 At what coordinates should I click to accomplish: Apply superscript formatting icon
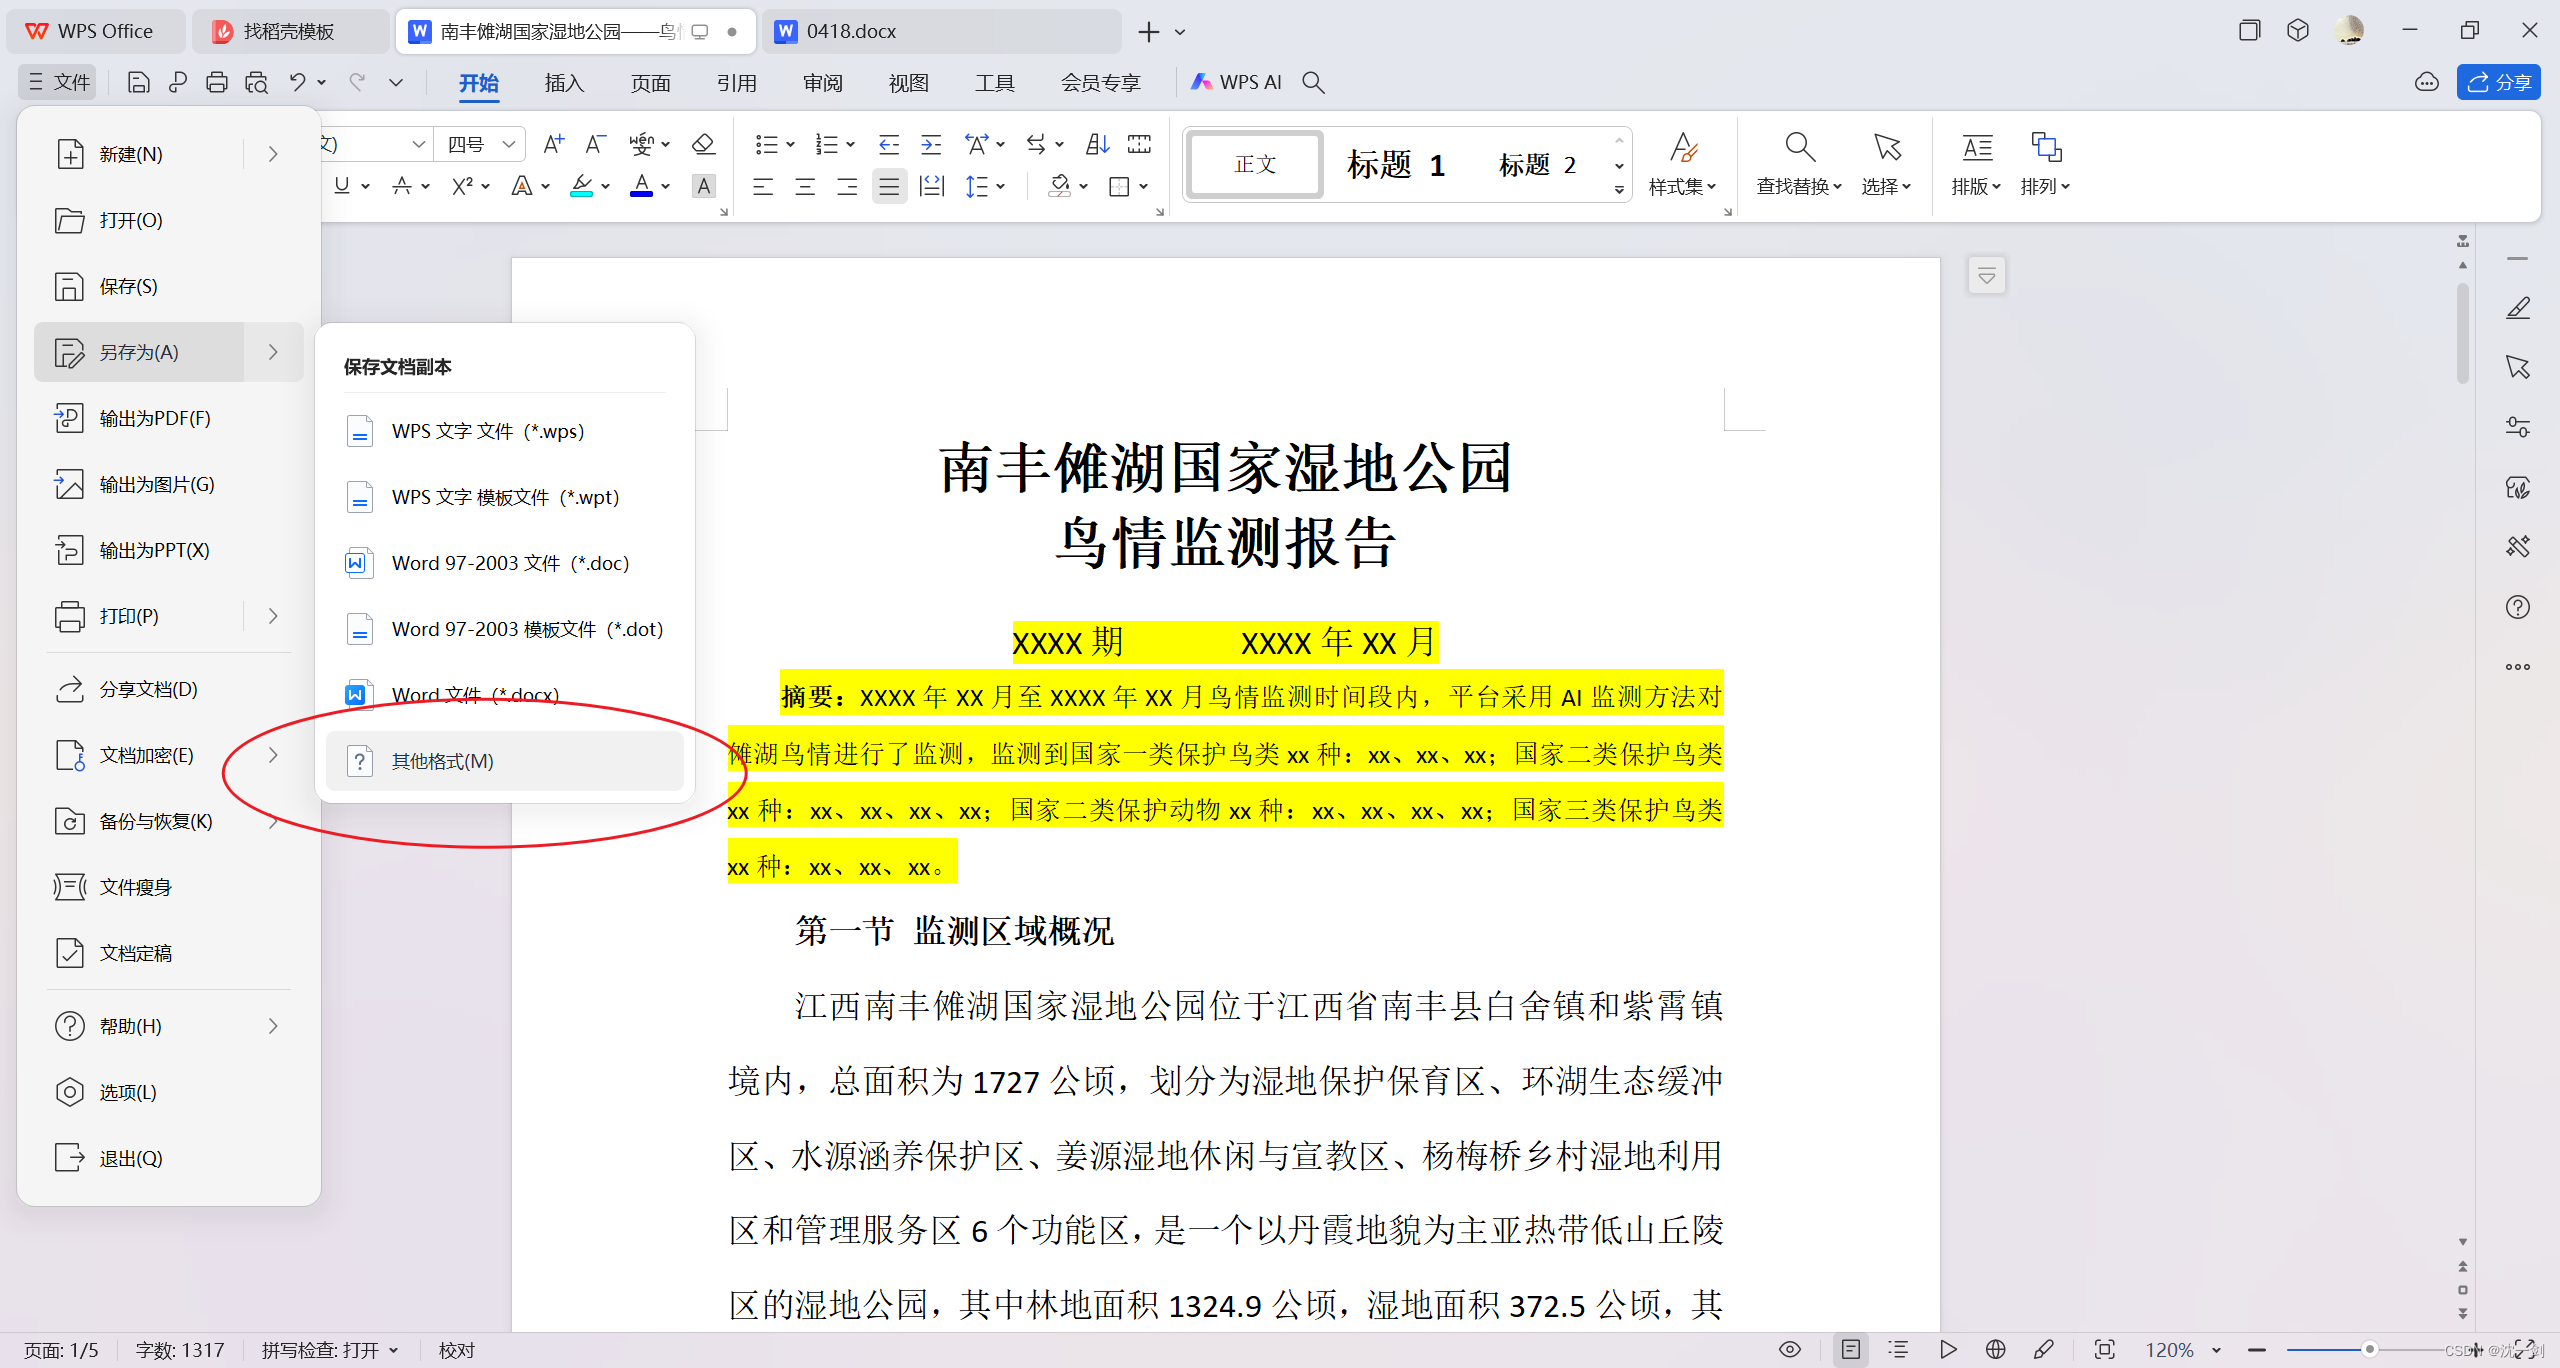click(463, 185)
